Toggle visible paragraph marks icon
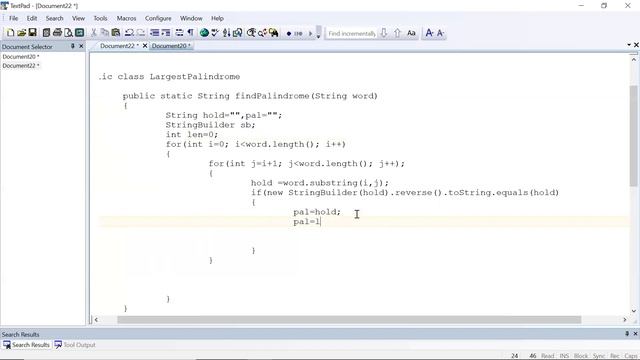640x360 pixels. [191, 33]
